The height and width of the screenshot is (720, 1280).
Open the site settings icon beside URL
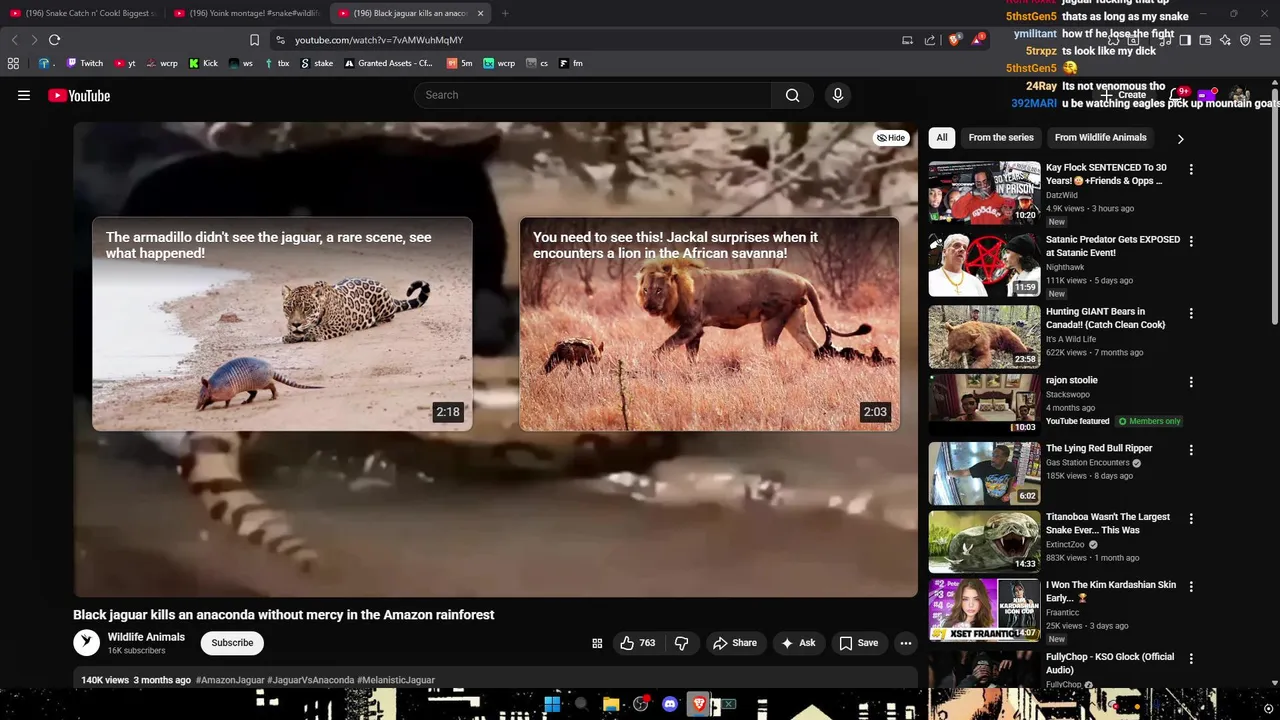tap(281, 40)
